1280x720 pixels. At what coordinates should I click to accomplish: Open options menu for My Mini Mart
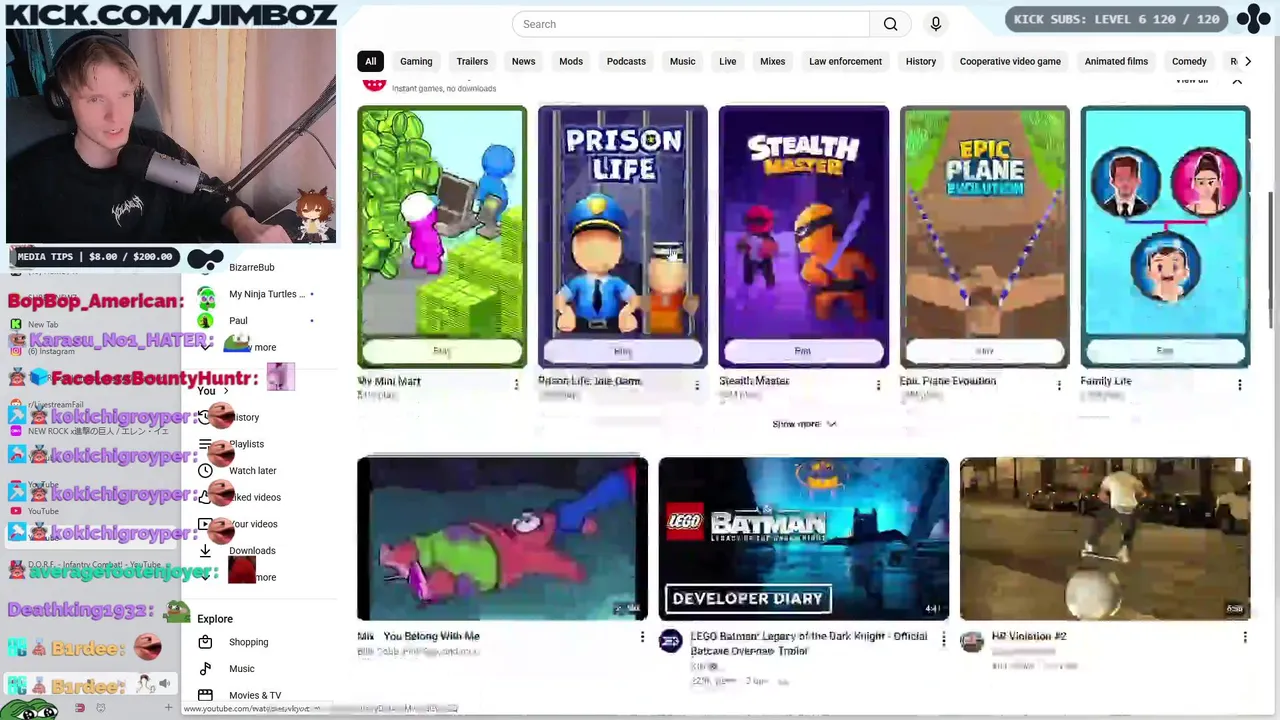click(x=516, y=385)
